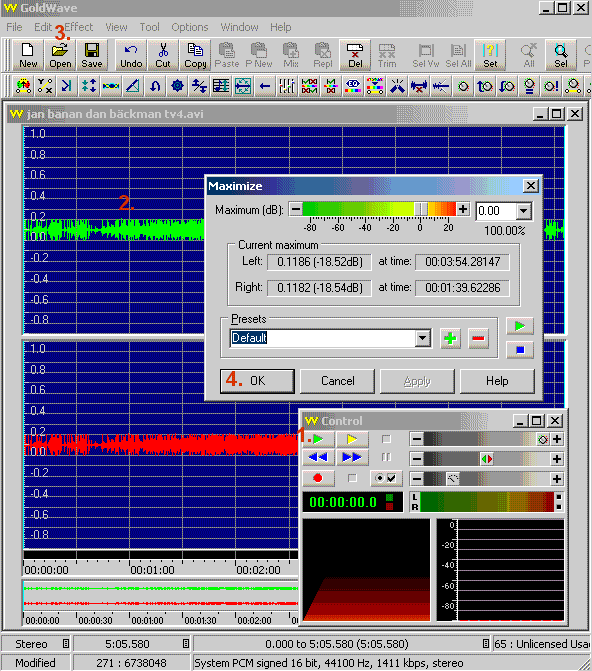The width and height of the screenshot is (592, 671).
Task: Undo the last change
Action: coord(131,56)
